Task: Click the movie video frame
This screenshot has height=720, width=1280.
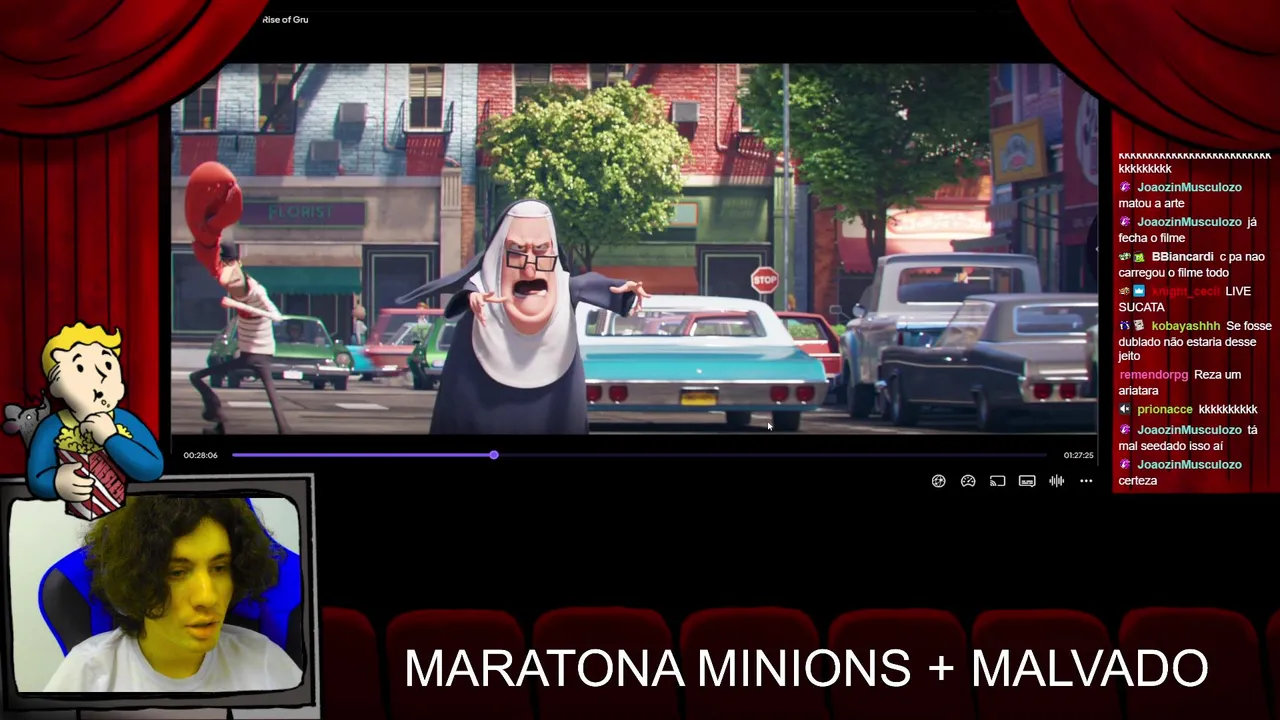Action: [634, 248]
